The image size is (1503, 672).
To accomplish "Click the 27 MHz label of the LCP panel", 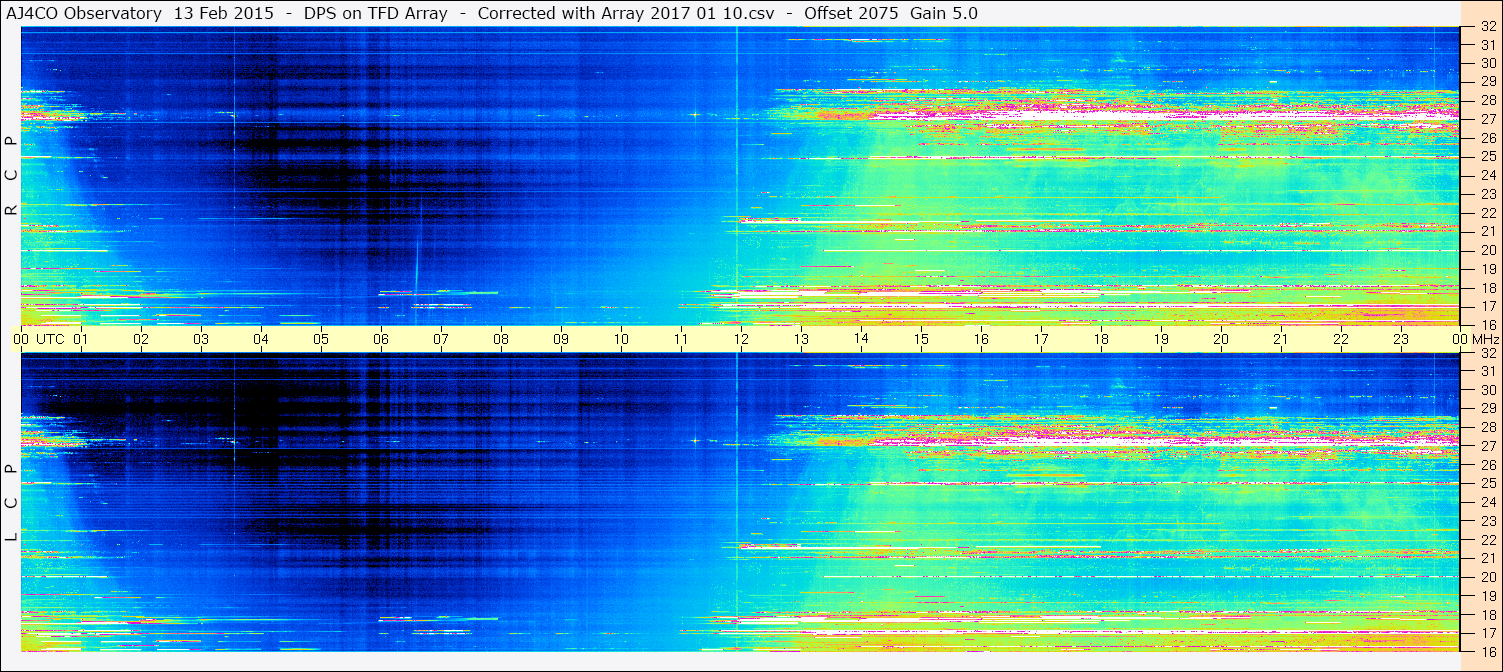I will pyautogui.click(x=1487, y=446).
